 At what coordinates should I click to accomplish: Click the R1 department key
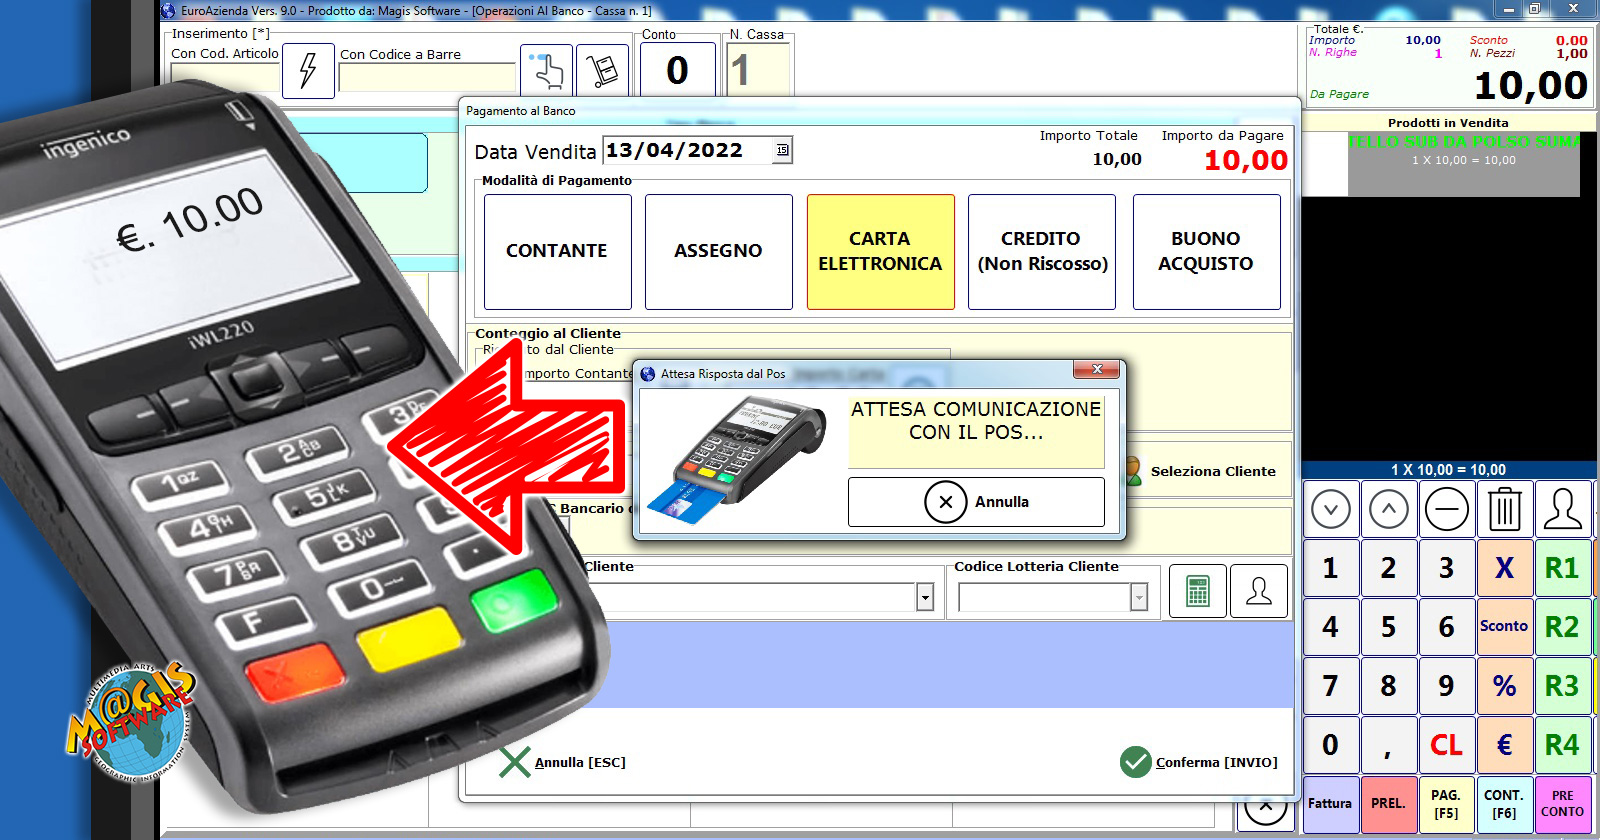(x=1562, y=568)
